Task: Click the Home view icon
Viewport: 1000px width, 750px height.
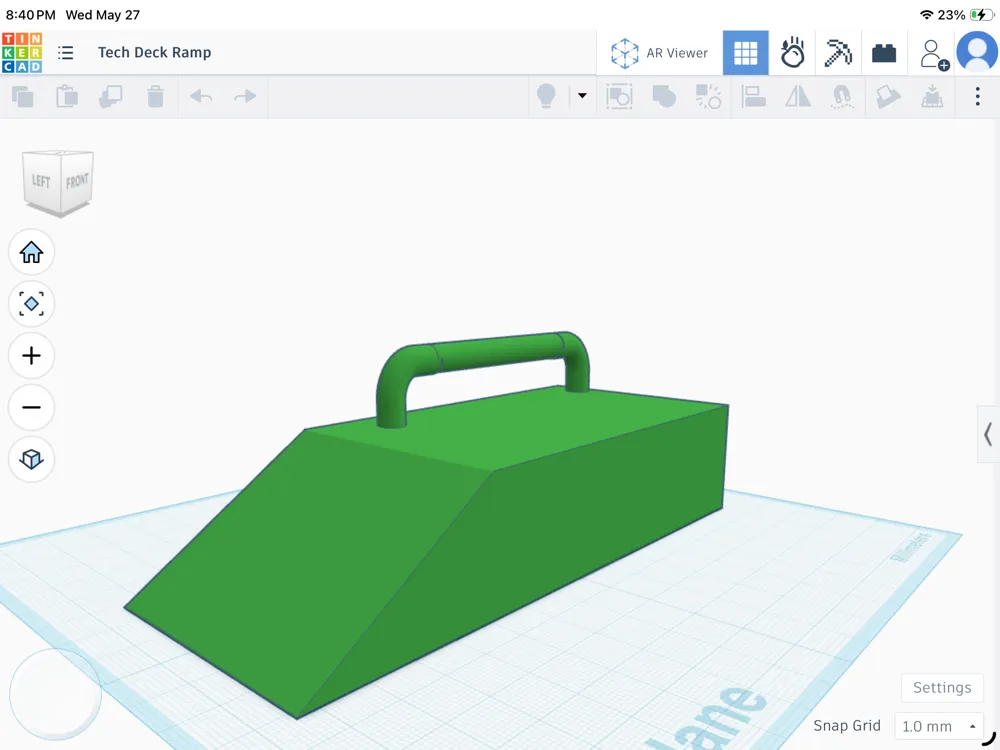Action: click(x=31, y=253)
